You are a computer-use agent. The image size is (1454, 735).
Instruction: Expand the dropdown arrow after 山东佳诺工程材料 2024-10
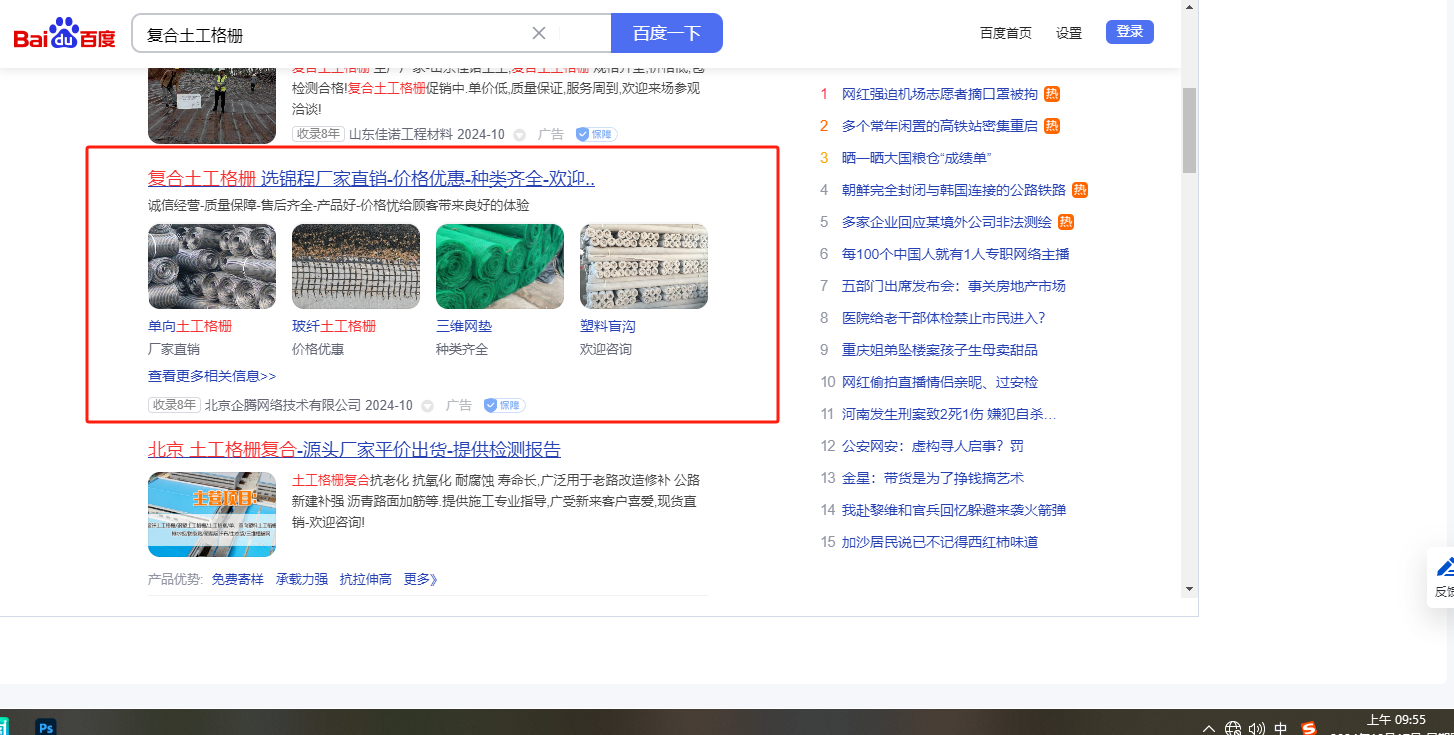tap(519, 134)
